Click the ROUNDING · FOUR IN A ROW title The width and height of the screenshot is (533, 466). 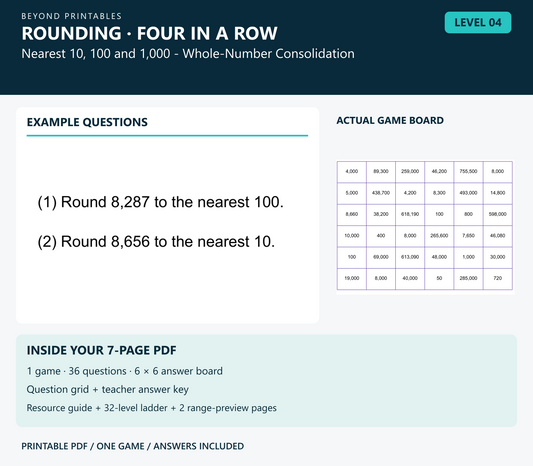pyautogui.click(x=149, y=33)
